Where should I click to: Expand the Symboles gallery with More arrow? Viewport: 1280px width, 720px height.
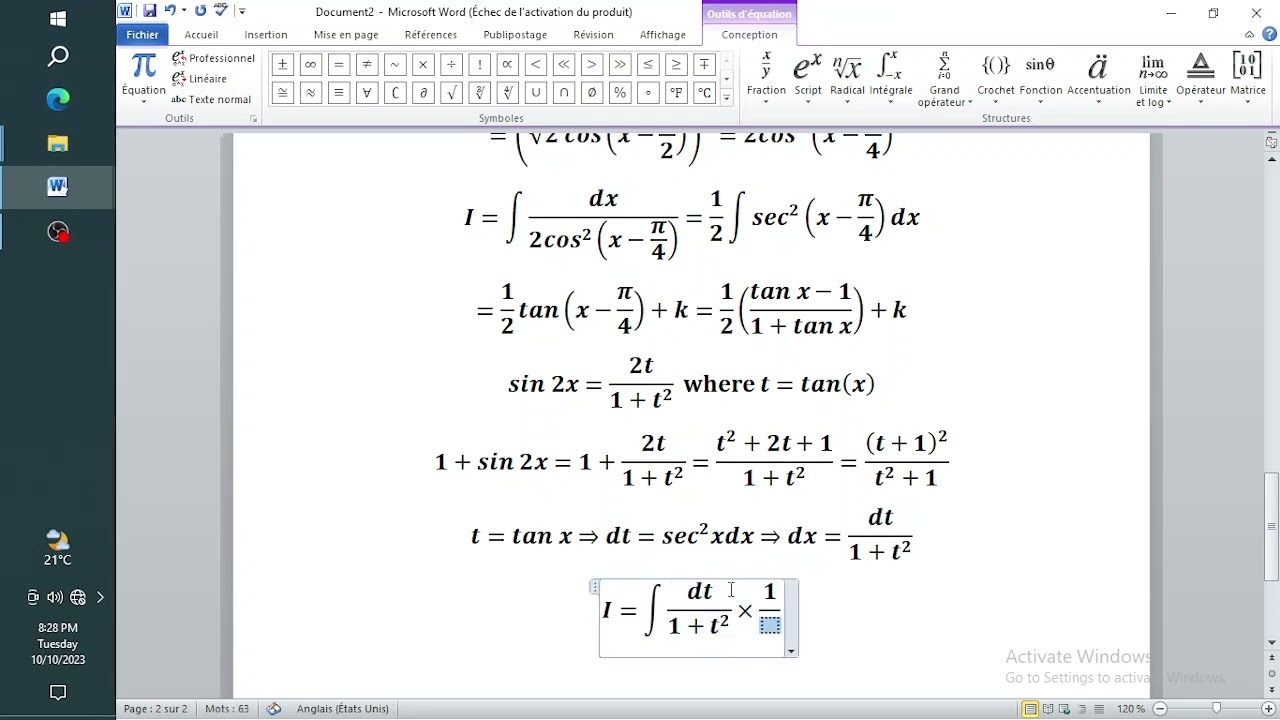point(727,98)
